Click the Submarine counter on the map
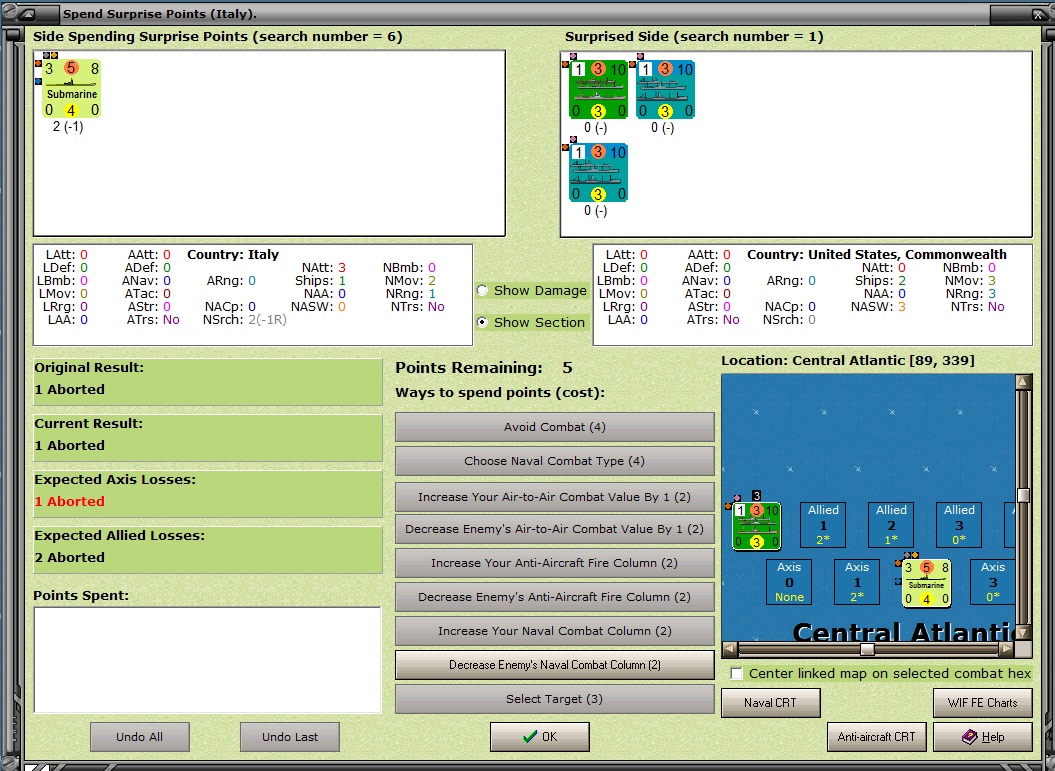1055x771 pixels. point(926,583)
